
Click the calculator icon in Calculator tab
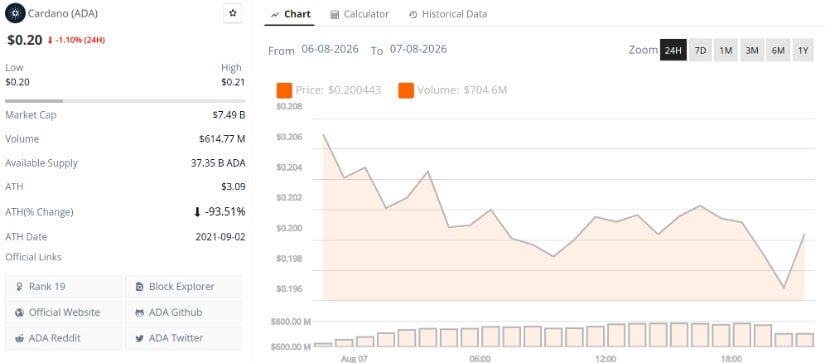[x=334, y=15]
